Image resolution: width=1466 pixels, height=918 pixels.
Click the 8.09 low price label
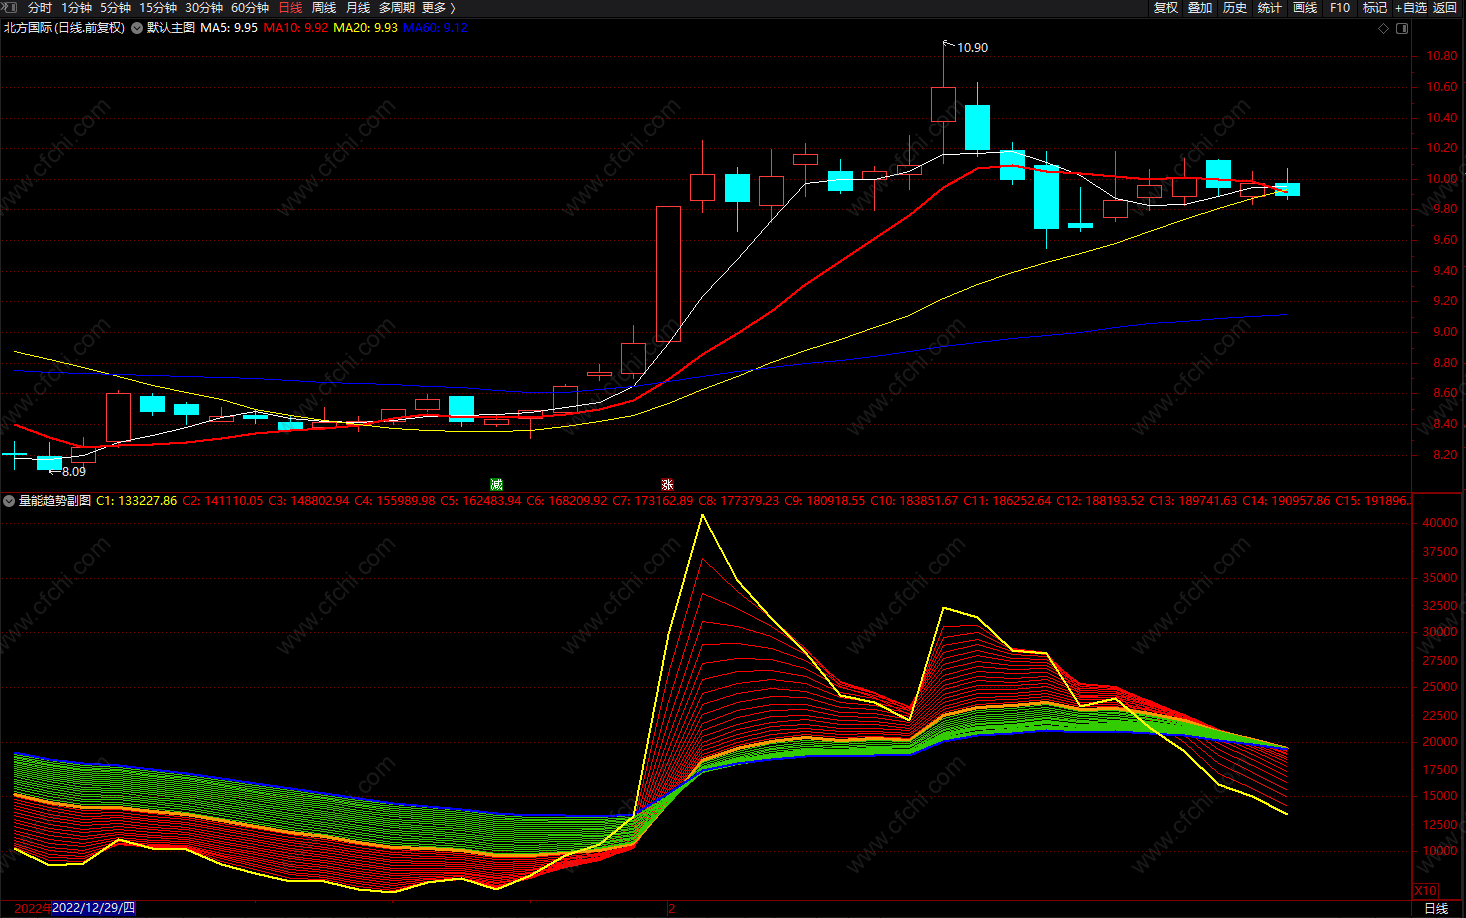(x=74, y=472)
